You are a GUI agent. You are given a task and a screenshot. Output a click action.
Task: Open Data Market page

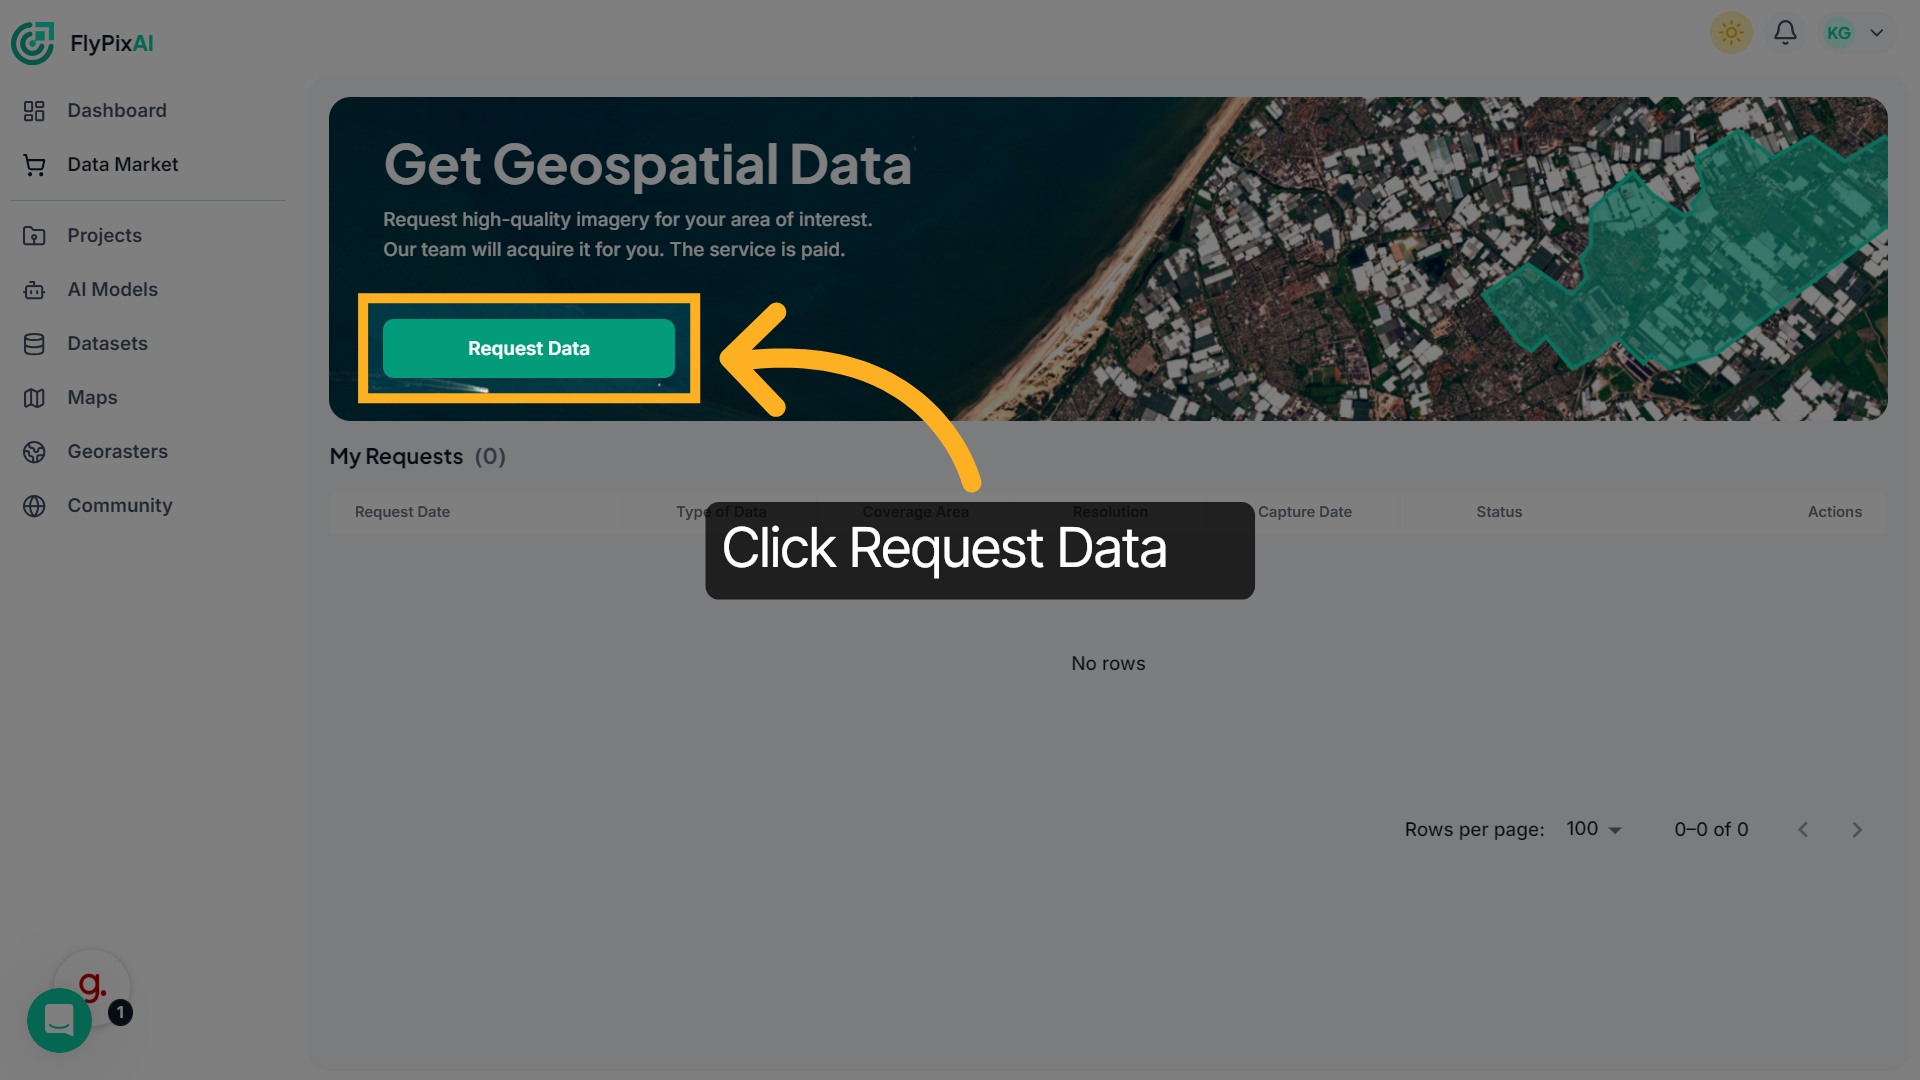(x=123, y=165)
